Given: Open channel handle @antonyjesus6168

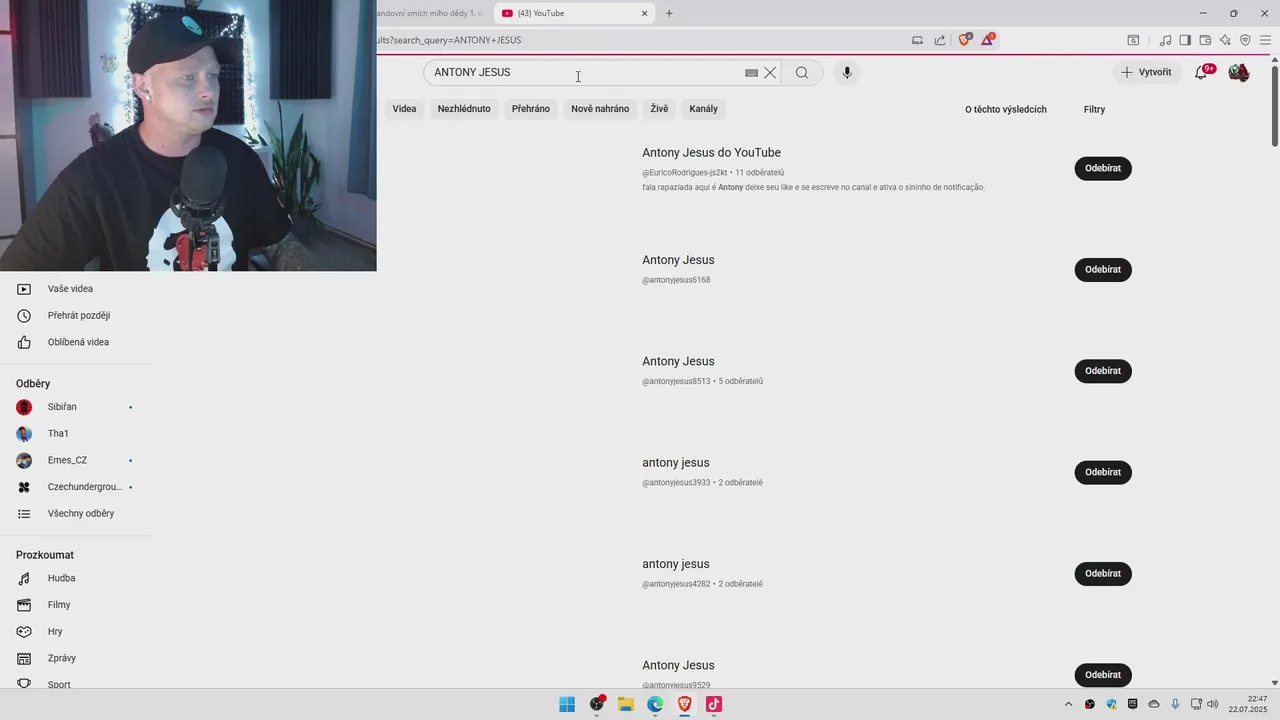Looking at the screenshot, I should pos(676,280).
